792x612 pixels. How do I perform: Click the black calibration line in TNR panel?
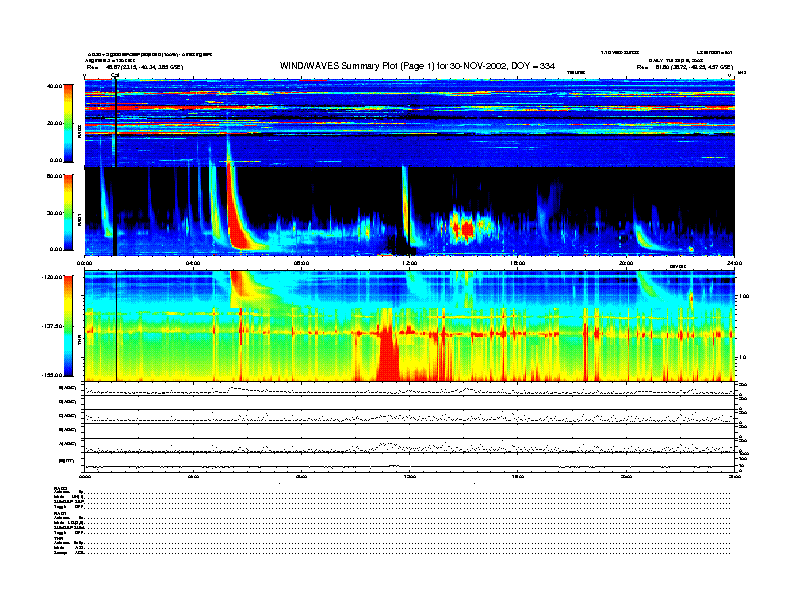coord(116,326)
